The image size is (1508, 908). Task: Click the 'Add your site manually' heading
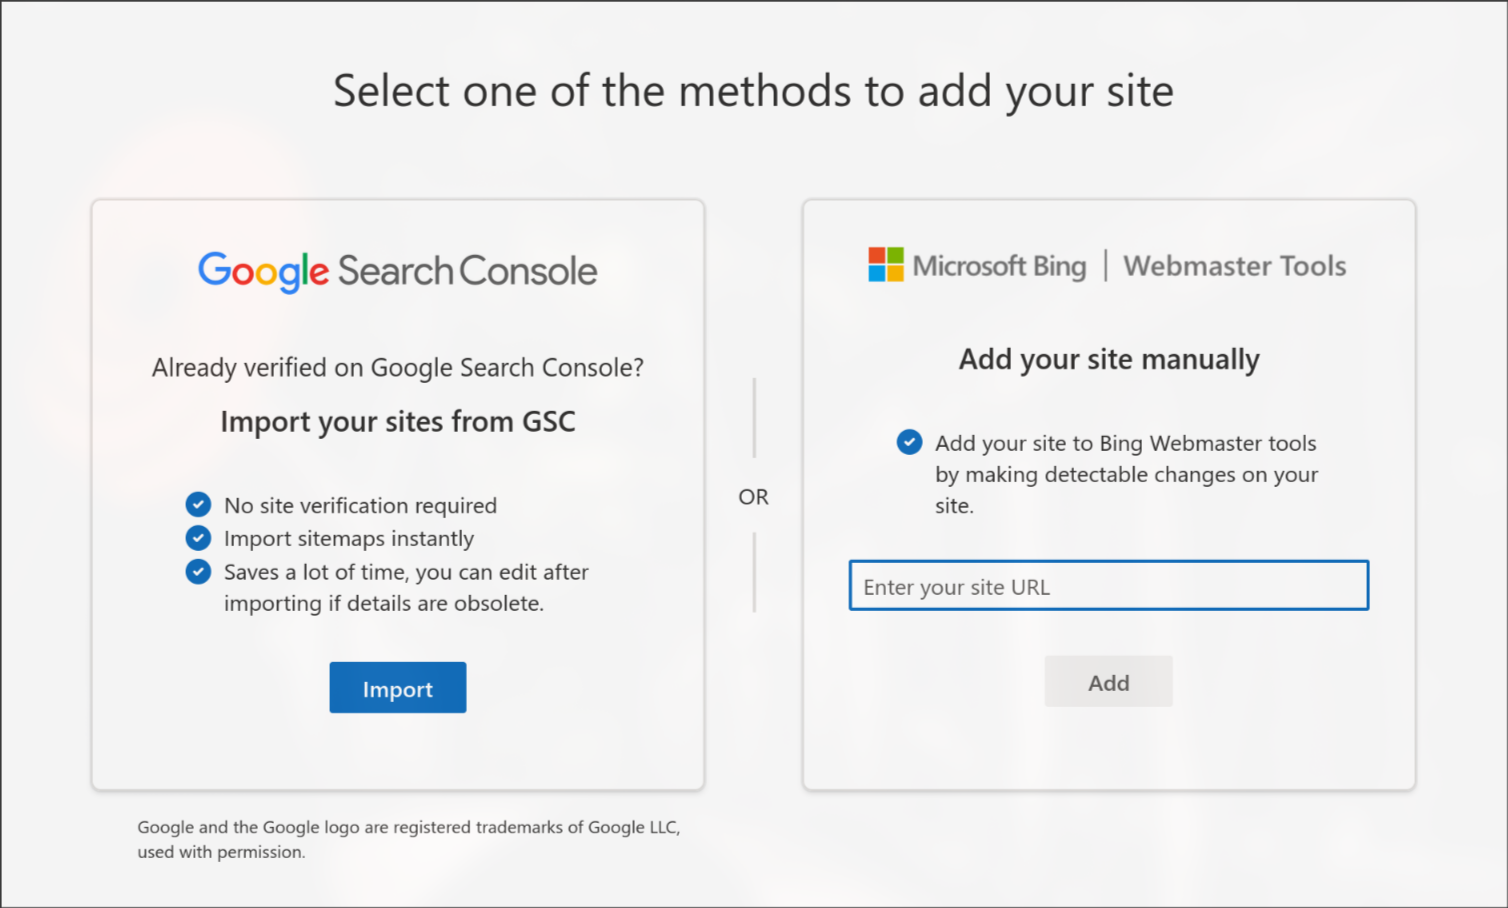coord(1108,359)
